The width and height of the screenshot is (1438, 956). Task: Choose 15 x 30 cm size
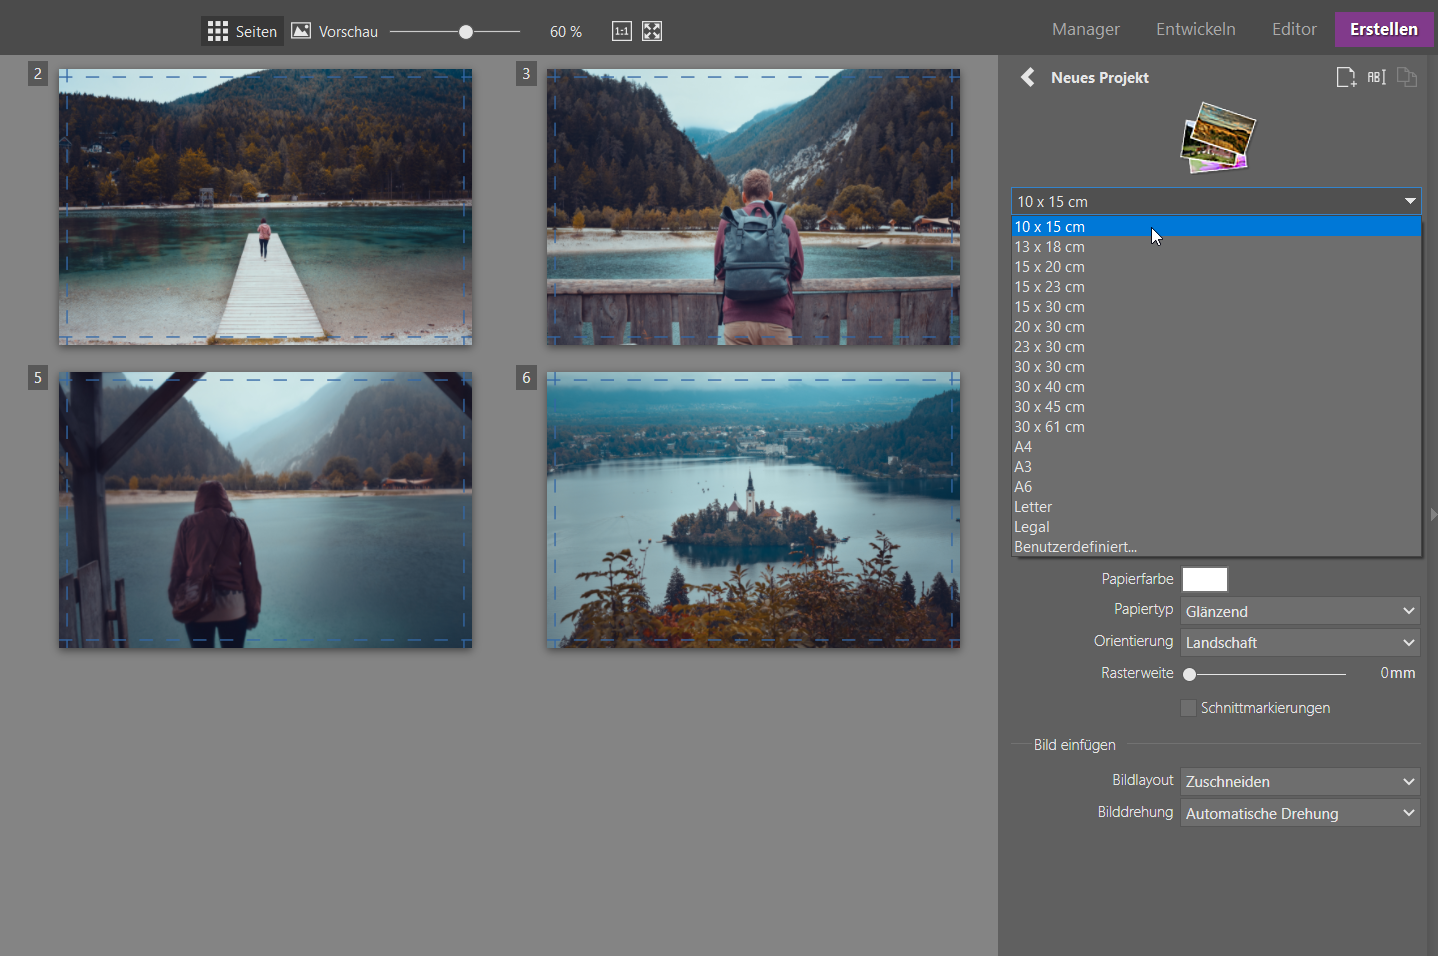[1216, 307]
